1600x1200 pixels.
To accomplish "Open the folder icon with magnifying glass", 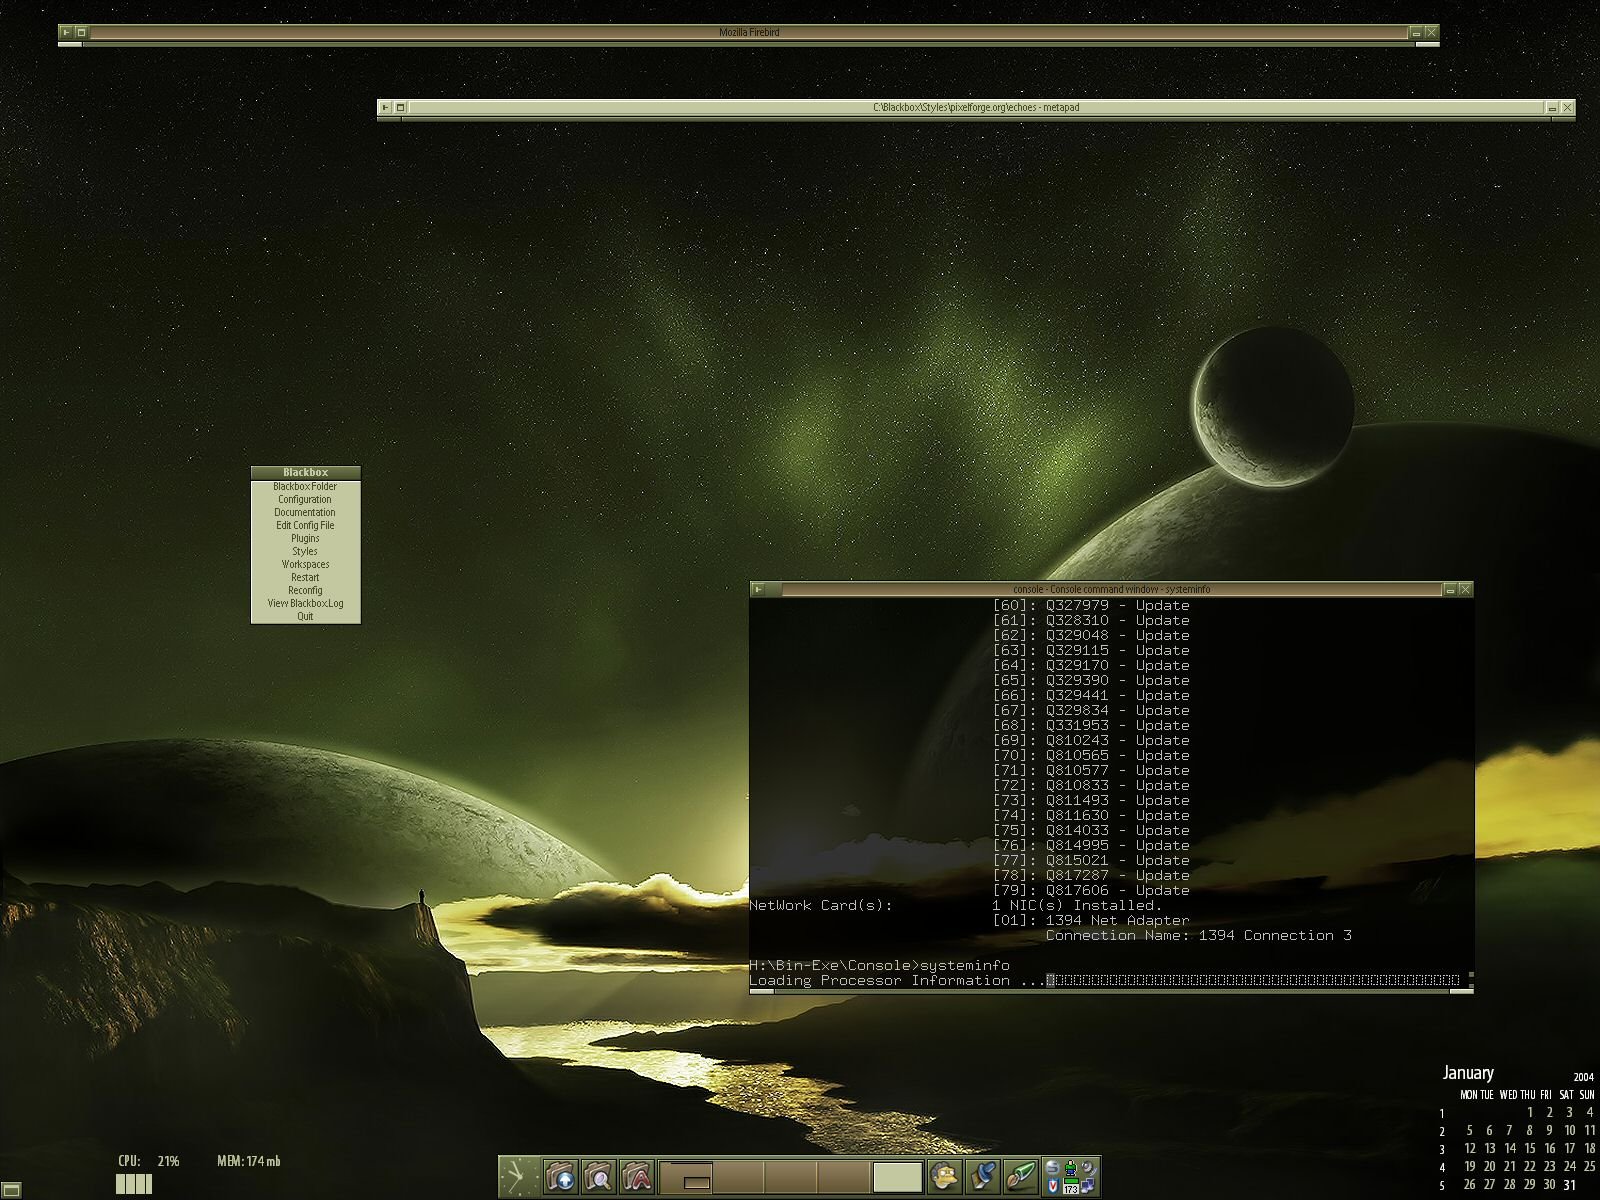I will pyautogui.click(x=598, y=1176).
